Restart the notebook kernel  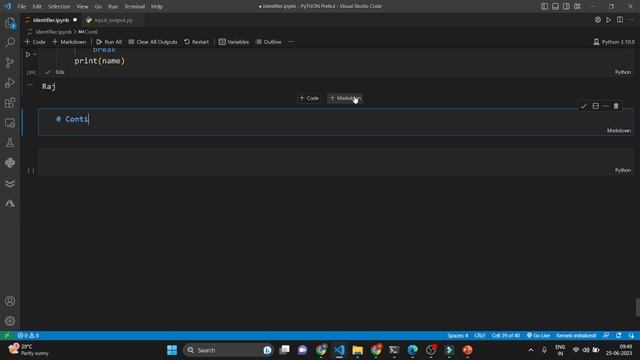196,42
